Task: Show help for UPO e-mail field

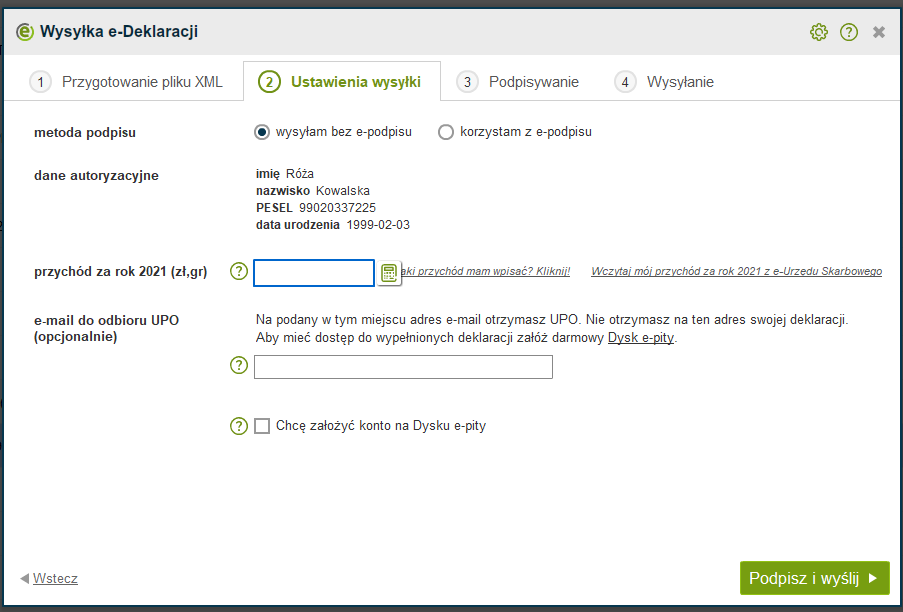Action: pos(238,366)
